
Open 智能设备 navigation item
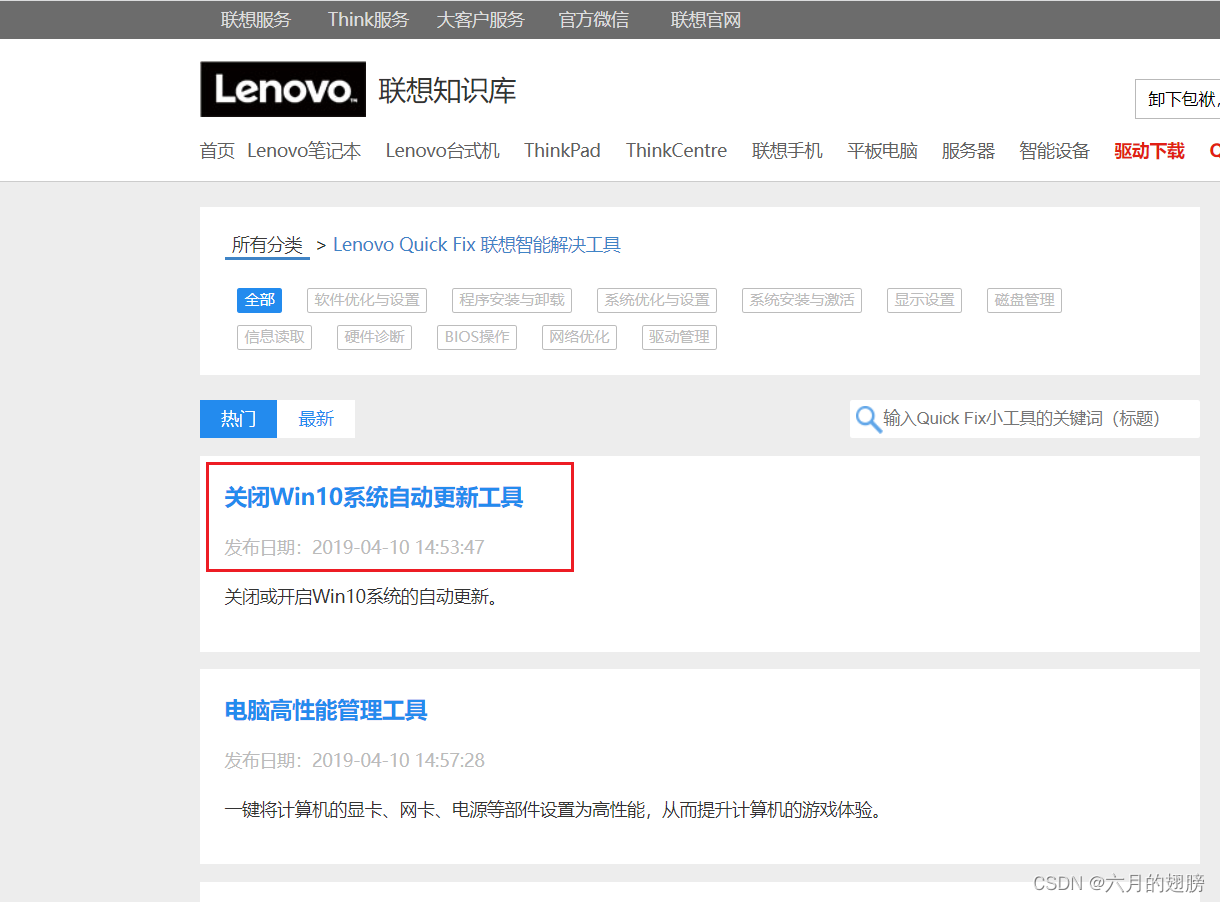[x=1054, y=151]
